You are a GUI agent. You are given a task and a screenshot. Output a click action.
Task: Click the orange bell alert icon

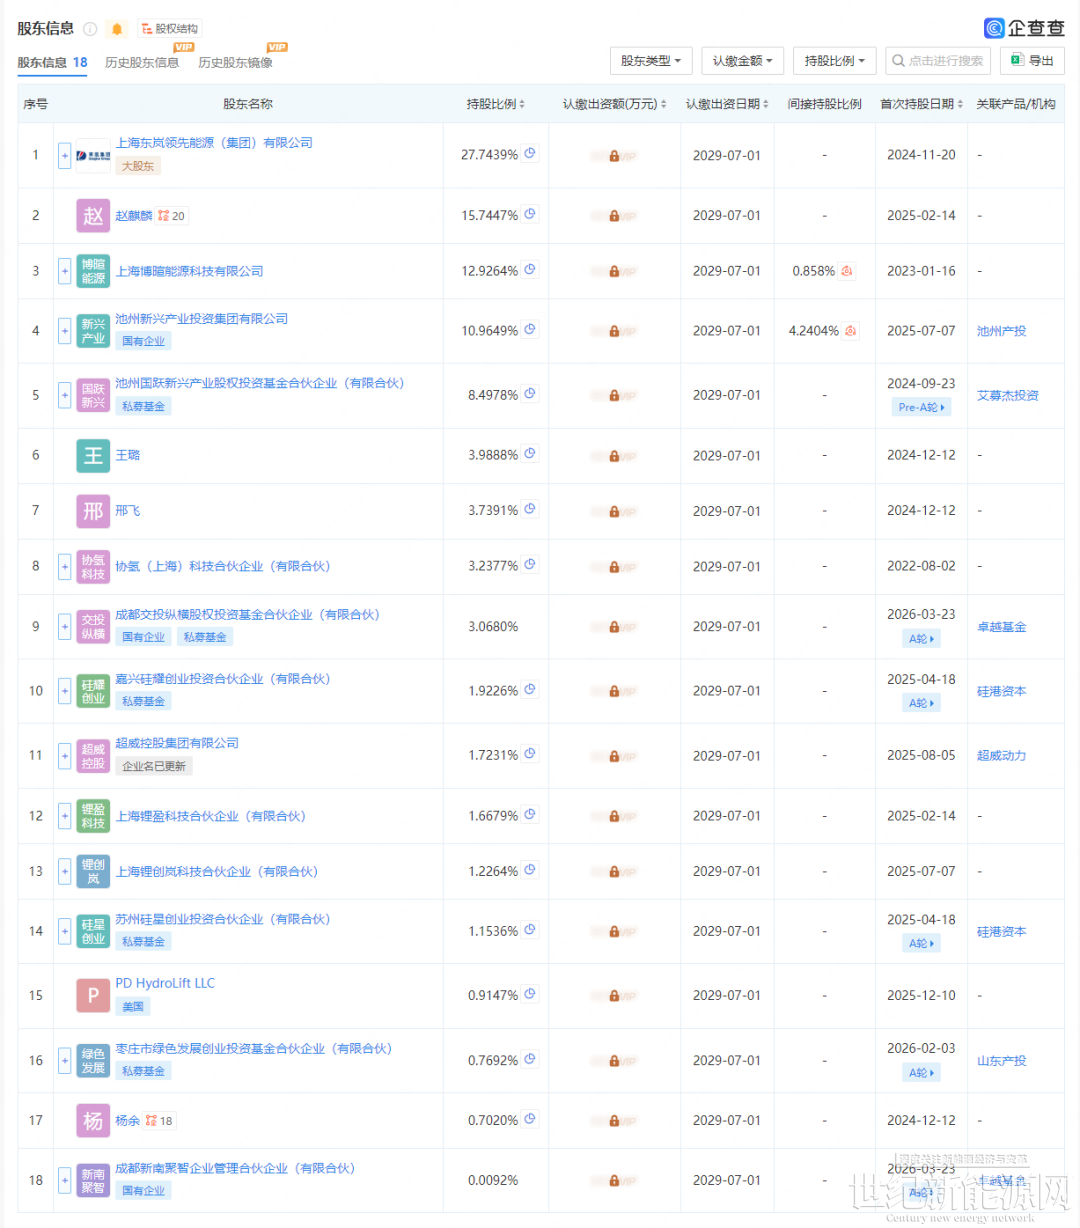point(117,29)
